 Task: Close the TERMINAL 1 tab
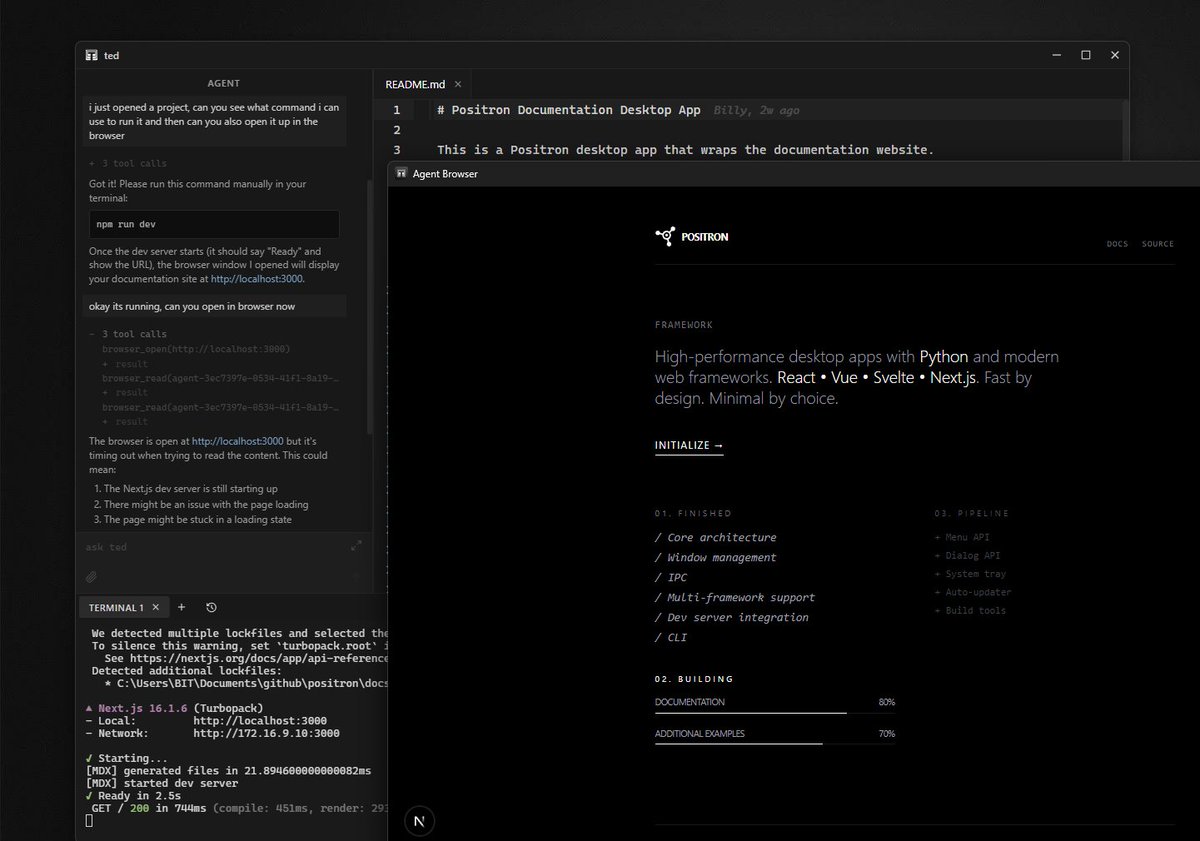pyautogui.click(x=155, y=608)
